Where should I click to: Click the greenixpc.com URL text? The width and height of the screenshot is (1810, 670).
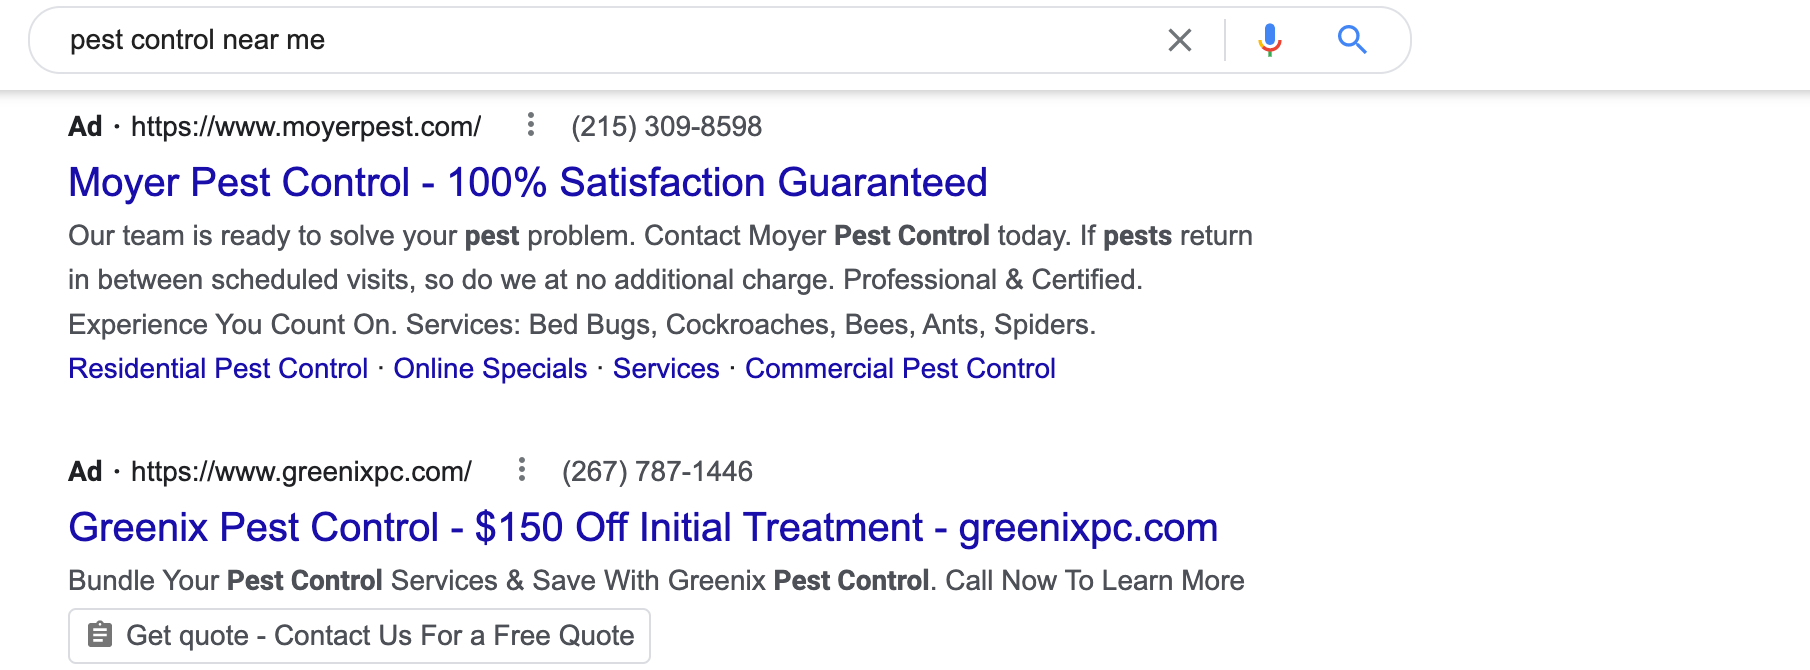301,472
